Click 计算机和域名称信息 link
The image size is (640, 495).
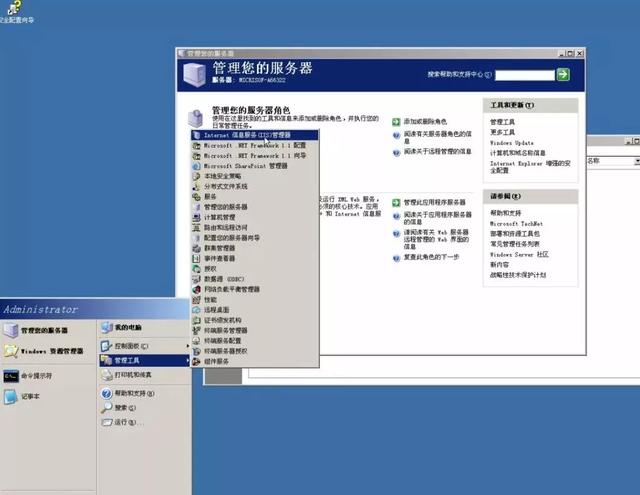coord(518,153)
